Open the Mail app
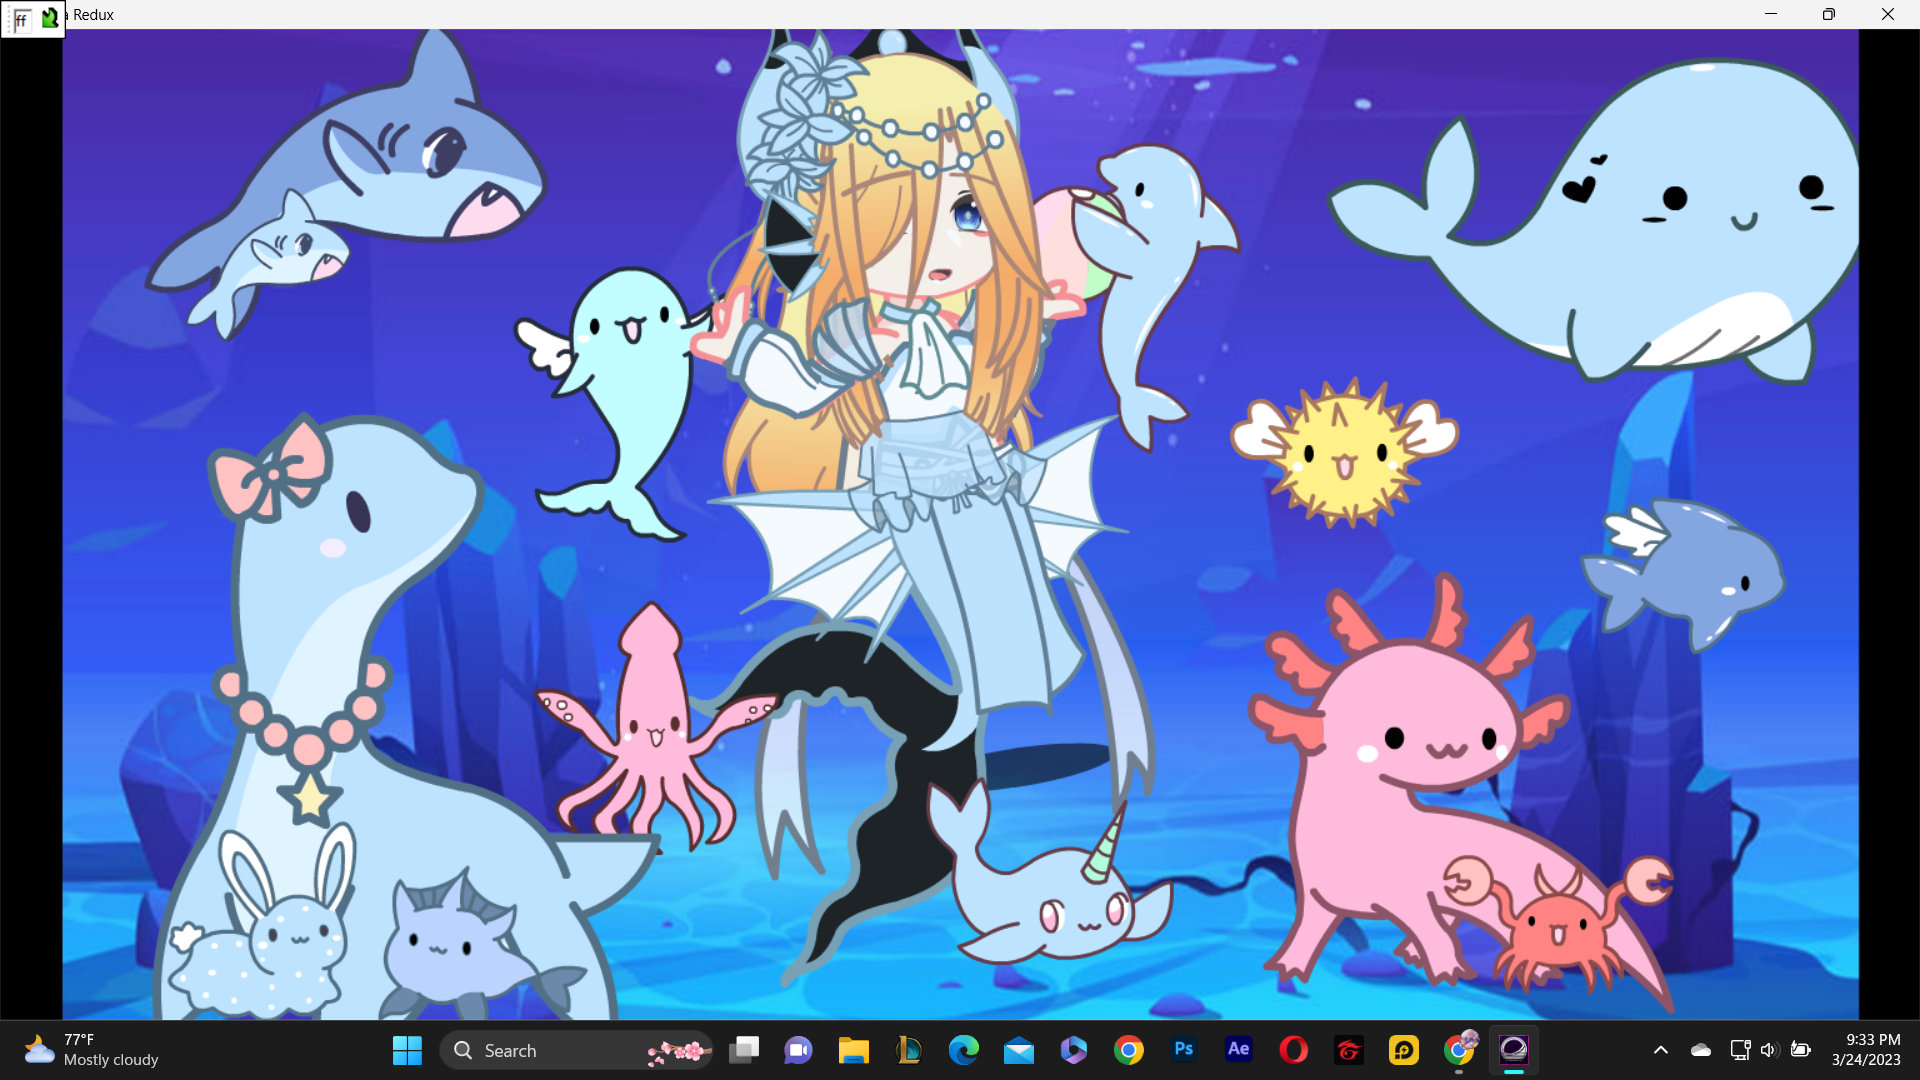1920x1080 pixels. click(x=1018, y=1050)
